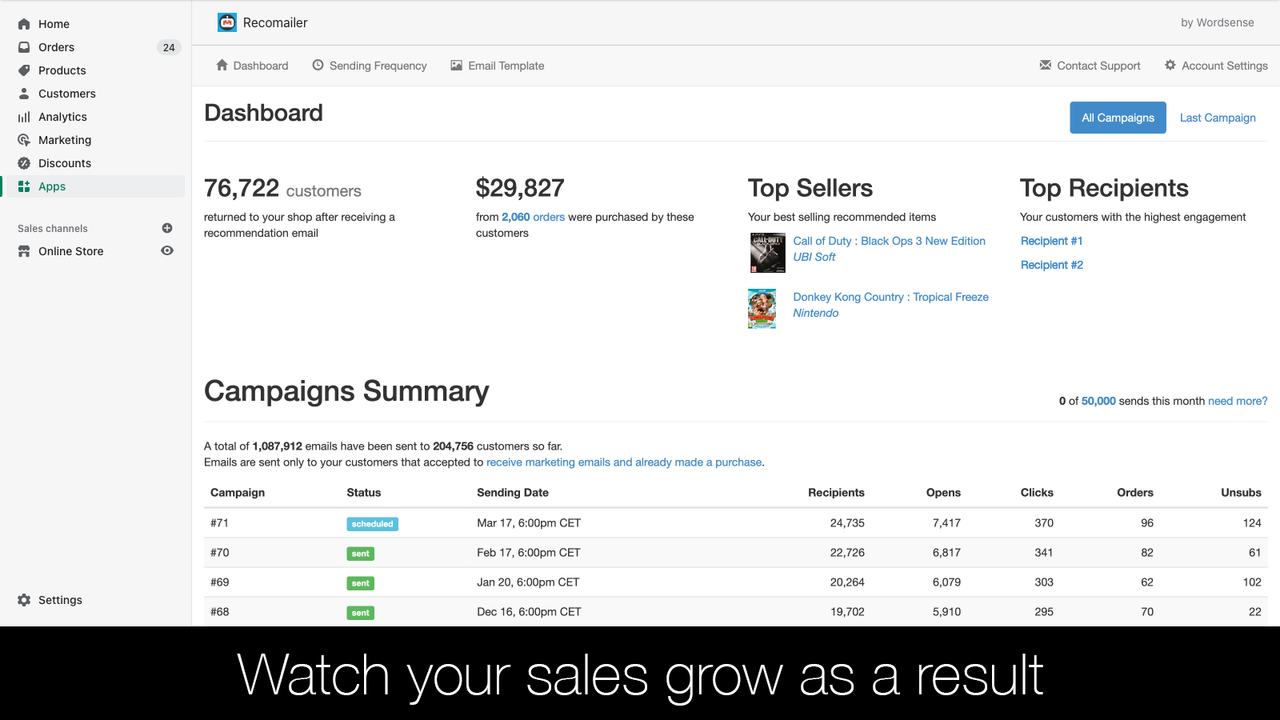This screenshot has width=1280, height=720.
Task: Select the Marketing icon in the sidebar
Action: click(x=23, y=139)
